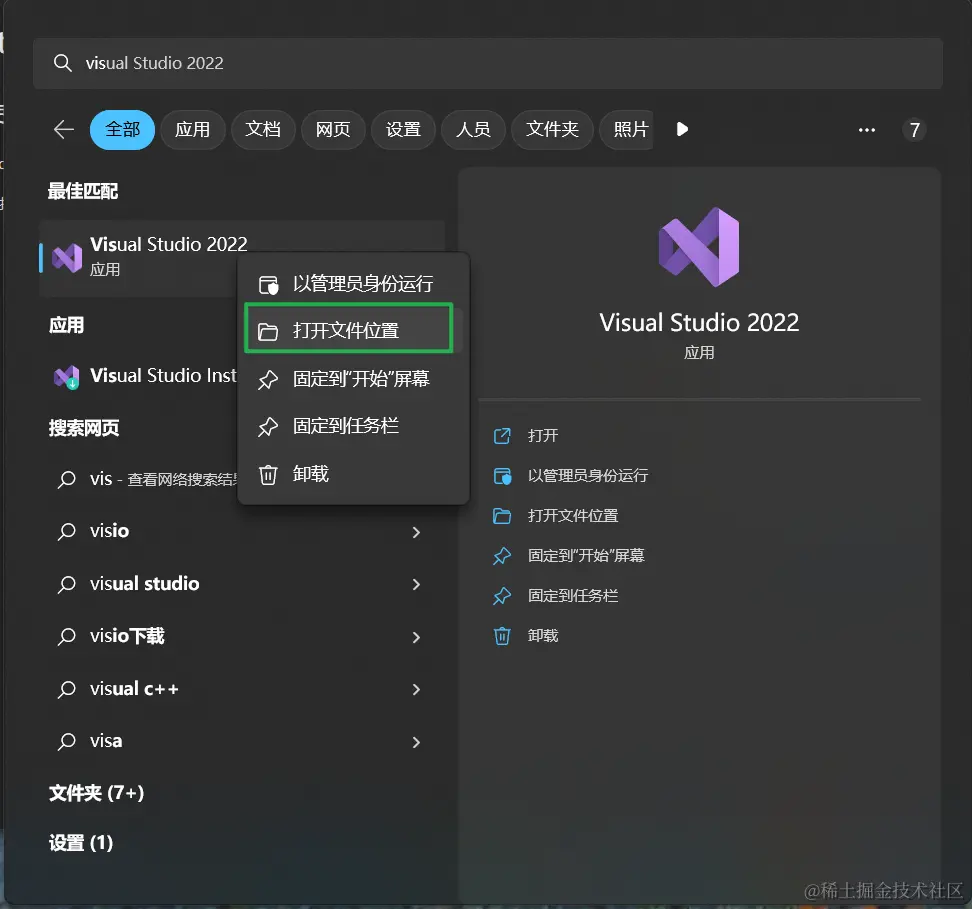
Task: Open the three-dots more options menu
Action: 867,130
